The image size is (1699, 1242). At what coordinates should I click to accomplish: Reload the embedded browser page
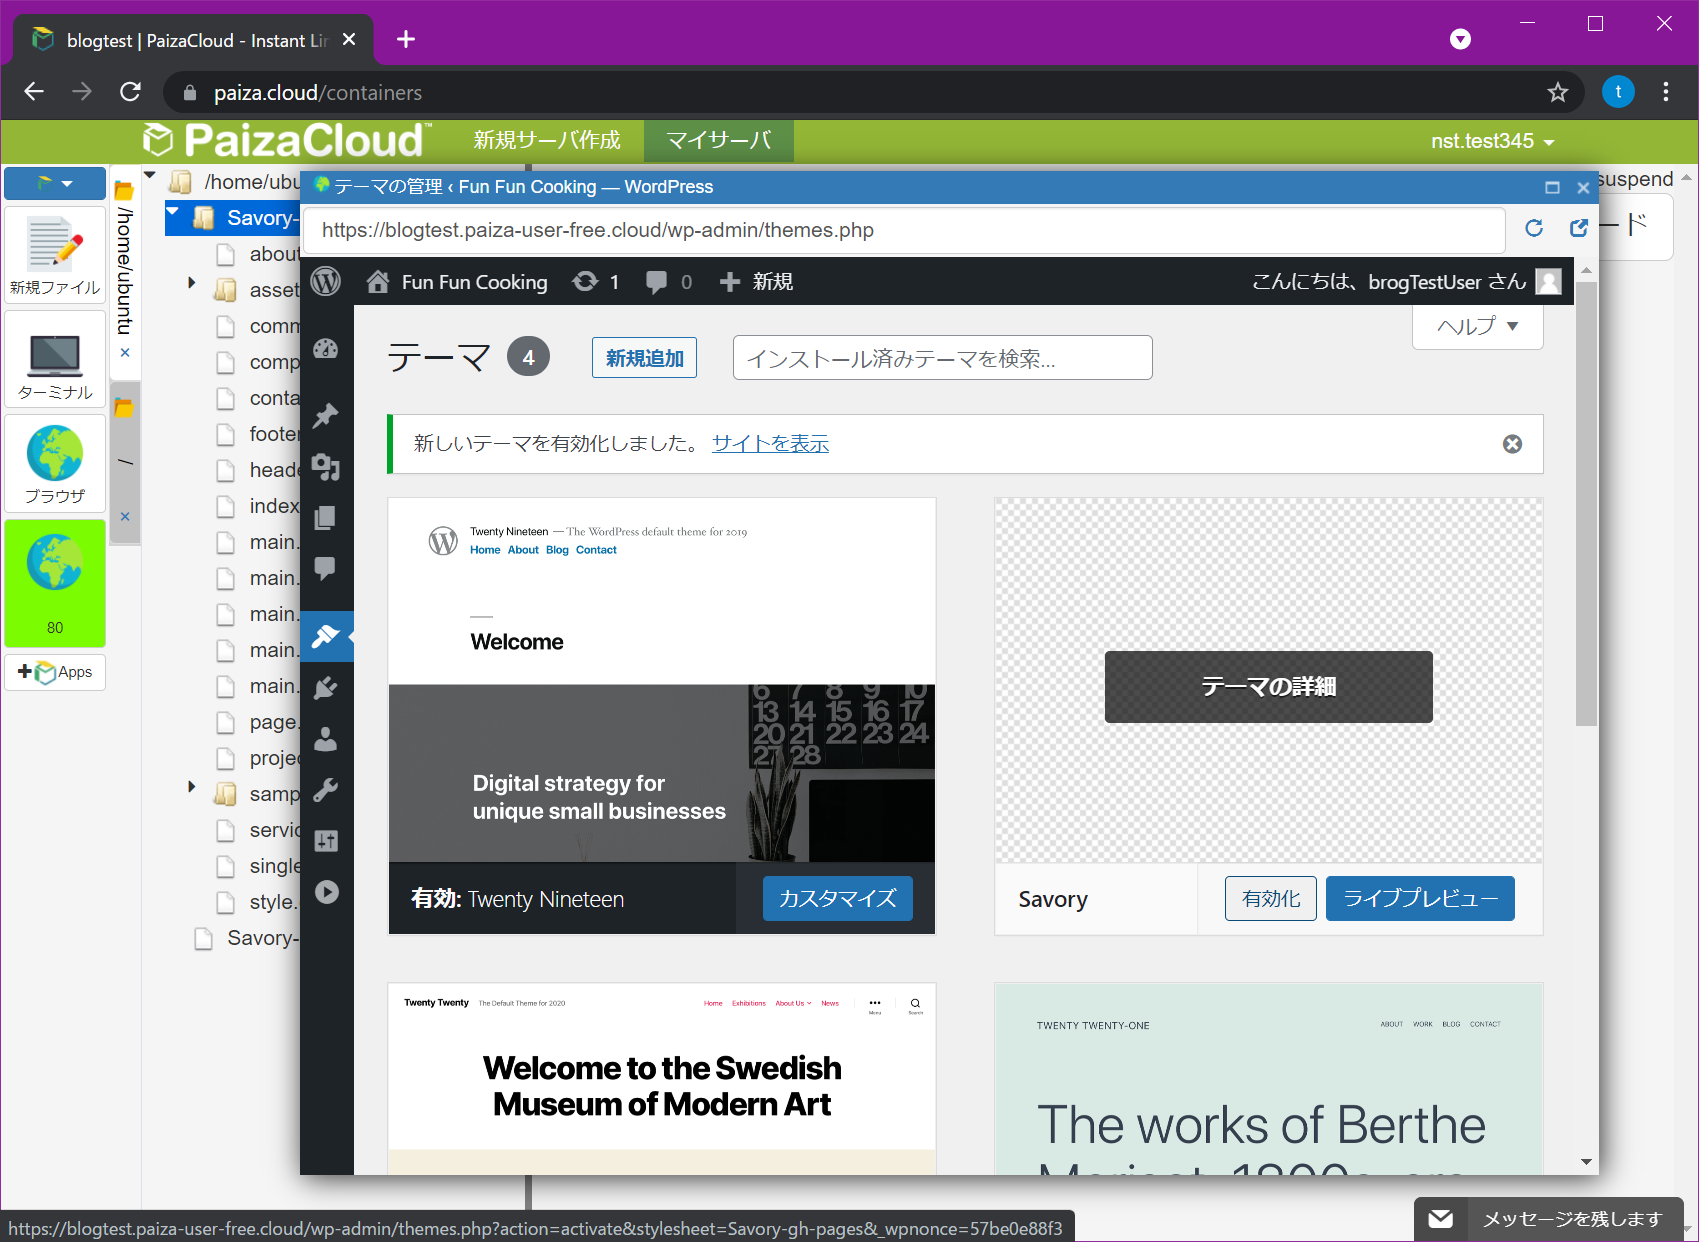pos(1534,229)
